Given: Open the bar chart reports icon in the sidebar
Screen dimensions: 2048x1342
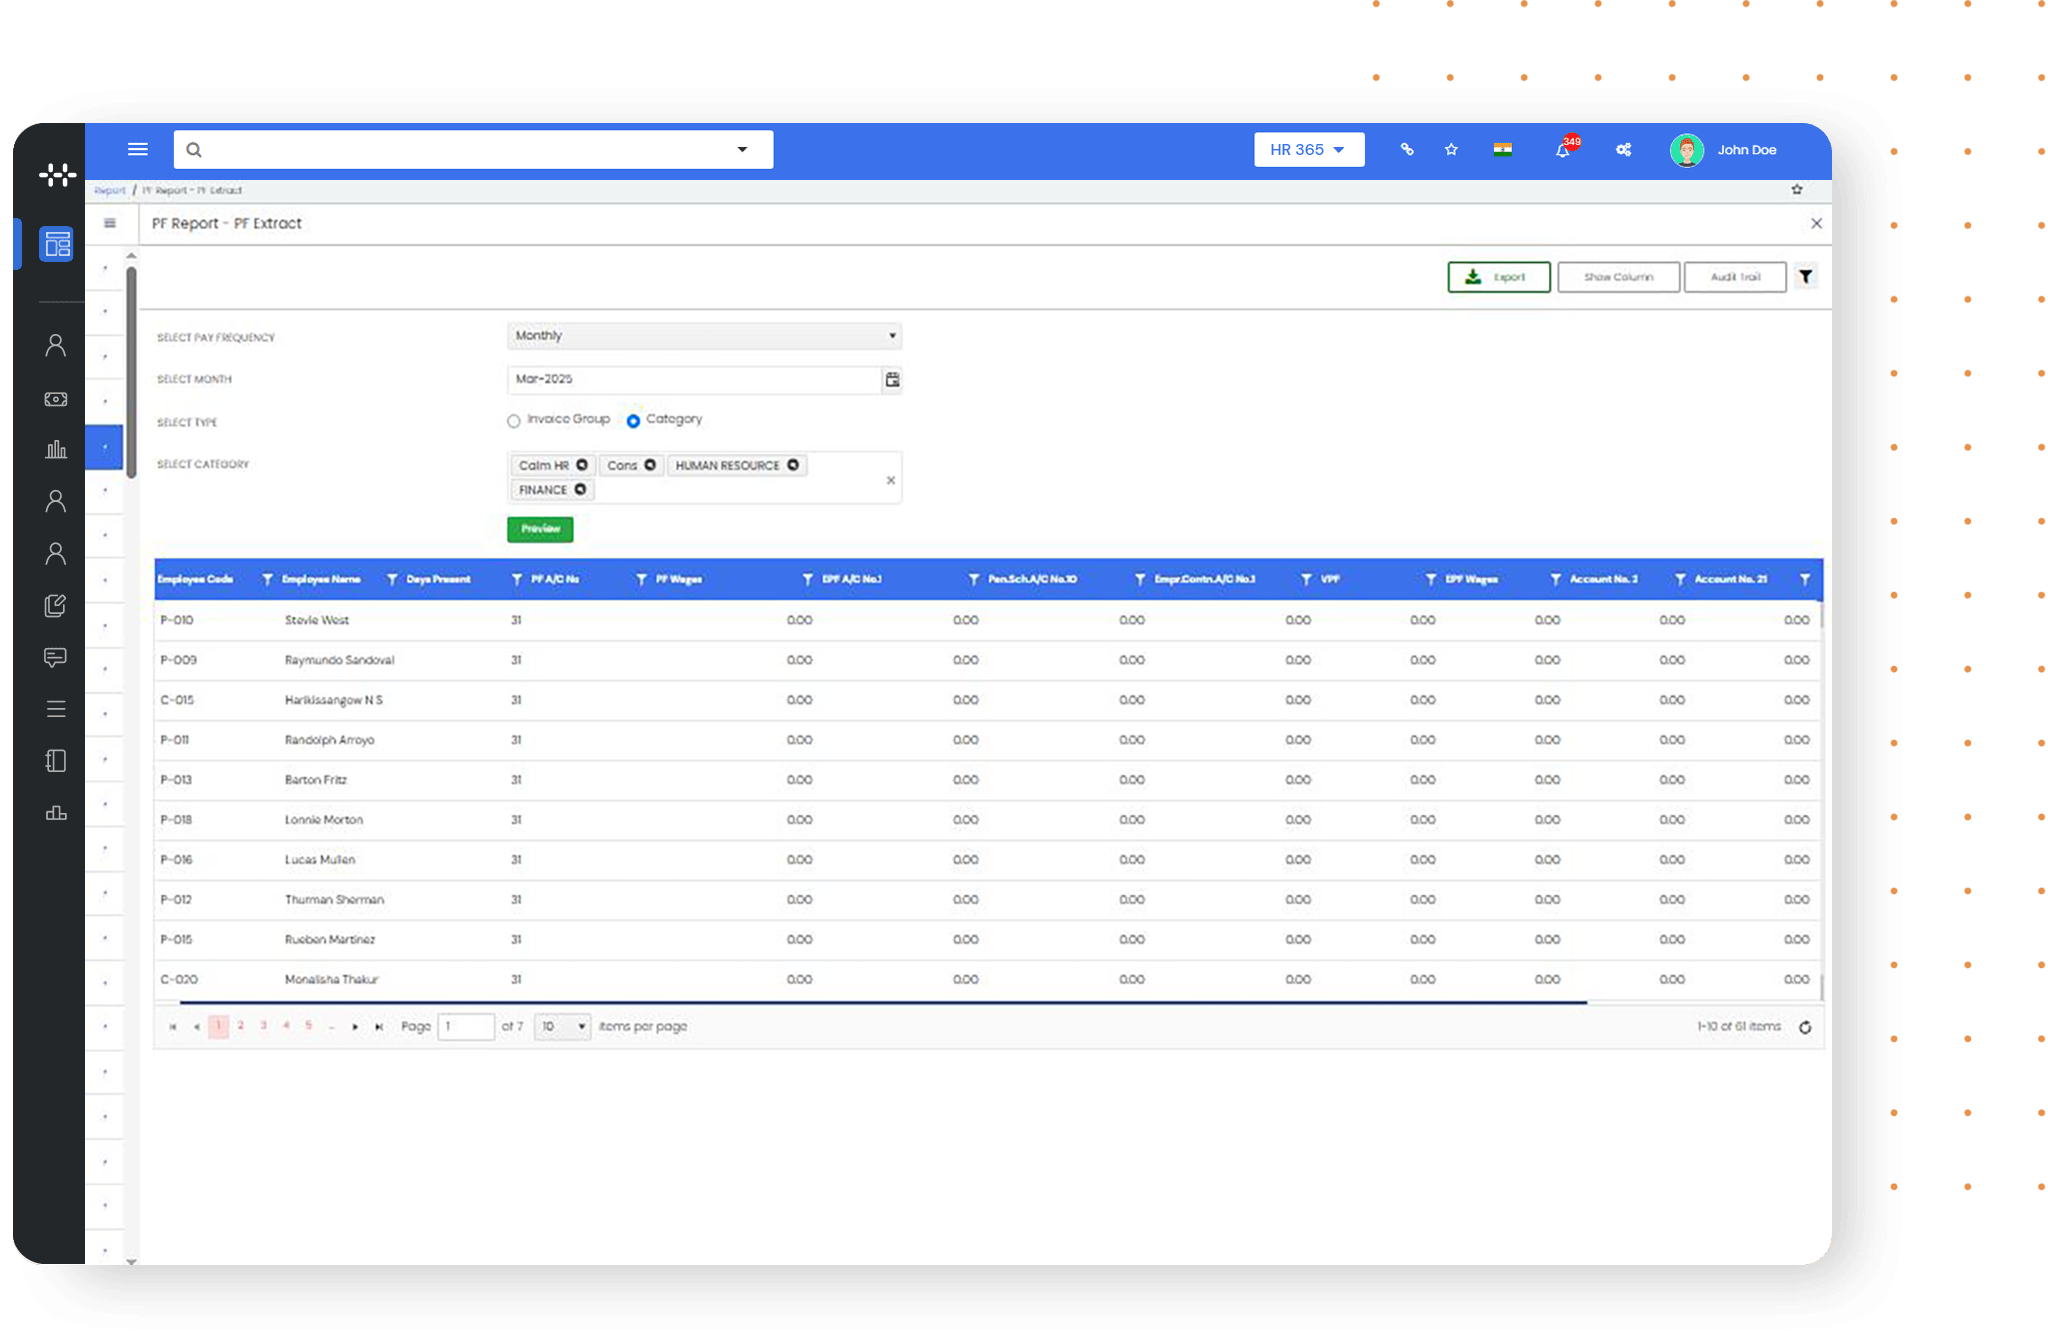Looking at the screenshot, I should [x=56, y=449].
